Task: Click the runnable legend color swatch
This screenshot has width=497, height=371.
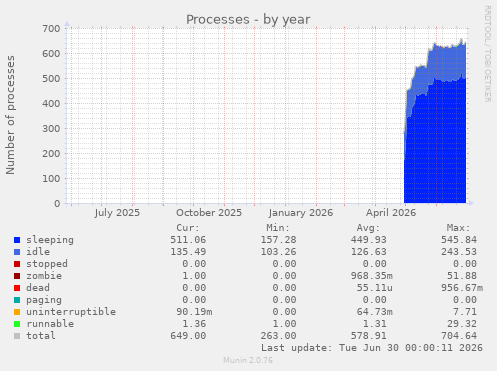Action: tap(17, 324)
